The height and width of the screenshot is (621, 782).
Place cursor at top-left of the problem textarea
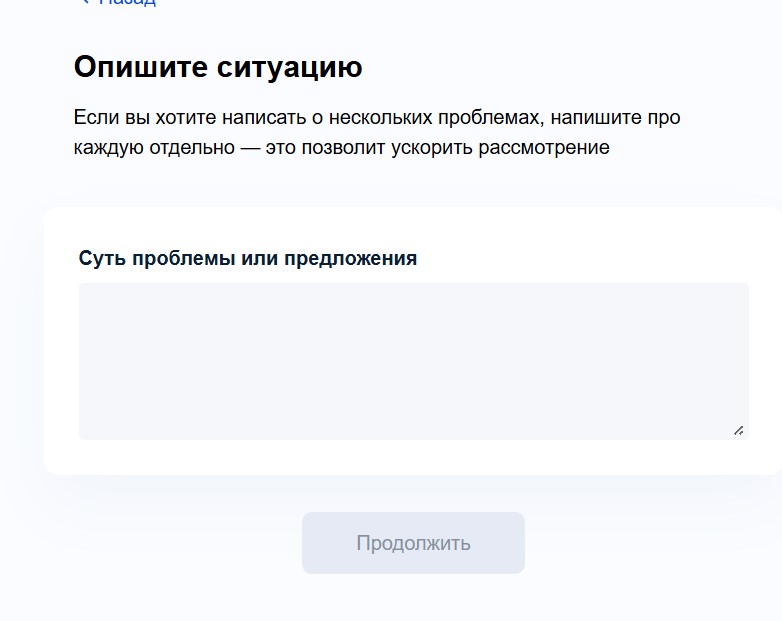tap(89, 294)
